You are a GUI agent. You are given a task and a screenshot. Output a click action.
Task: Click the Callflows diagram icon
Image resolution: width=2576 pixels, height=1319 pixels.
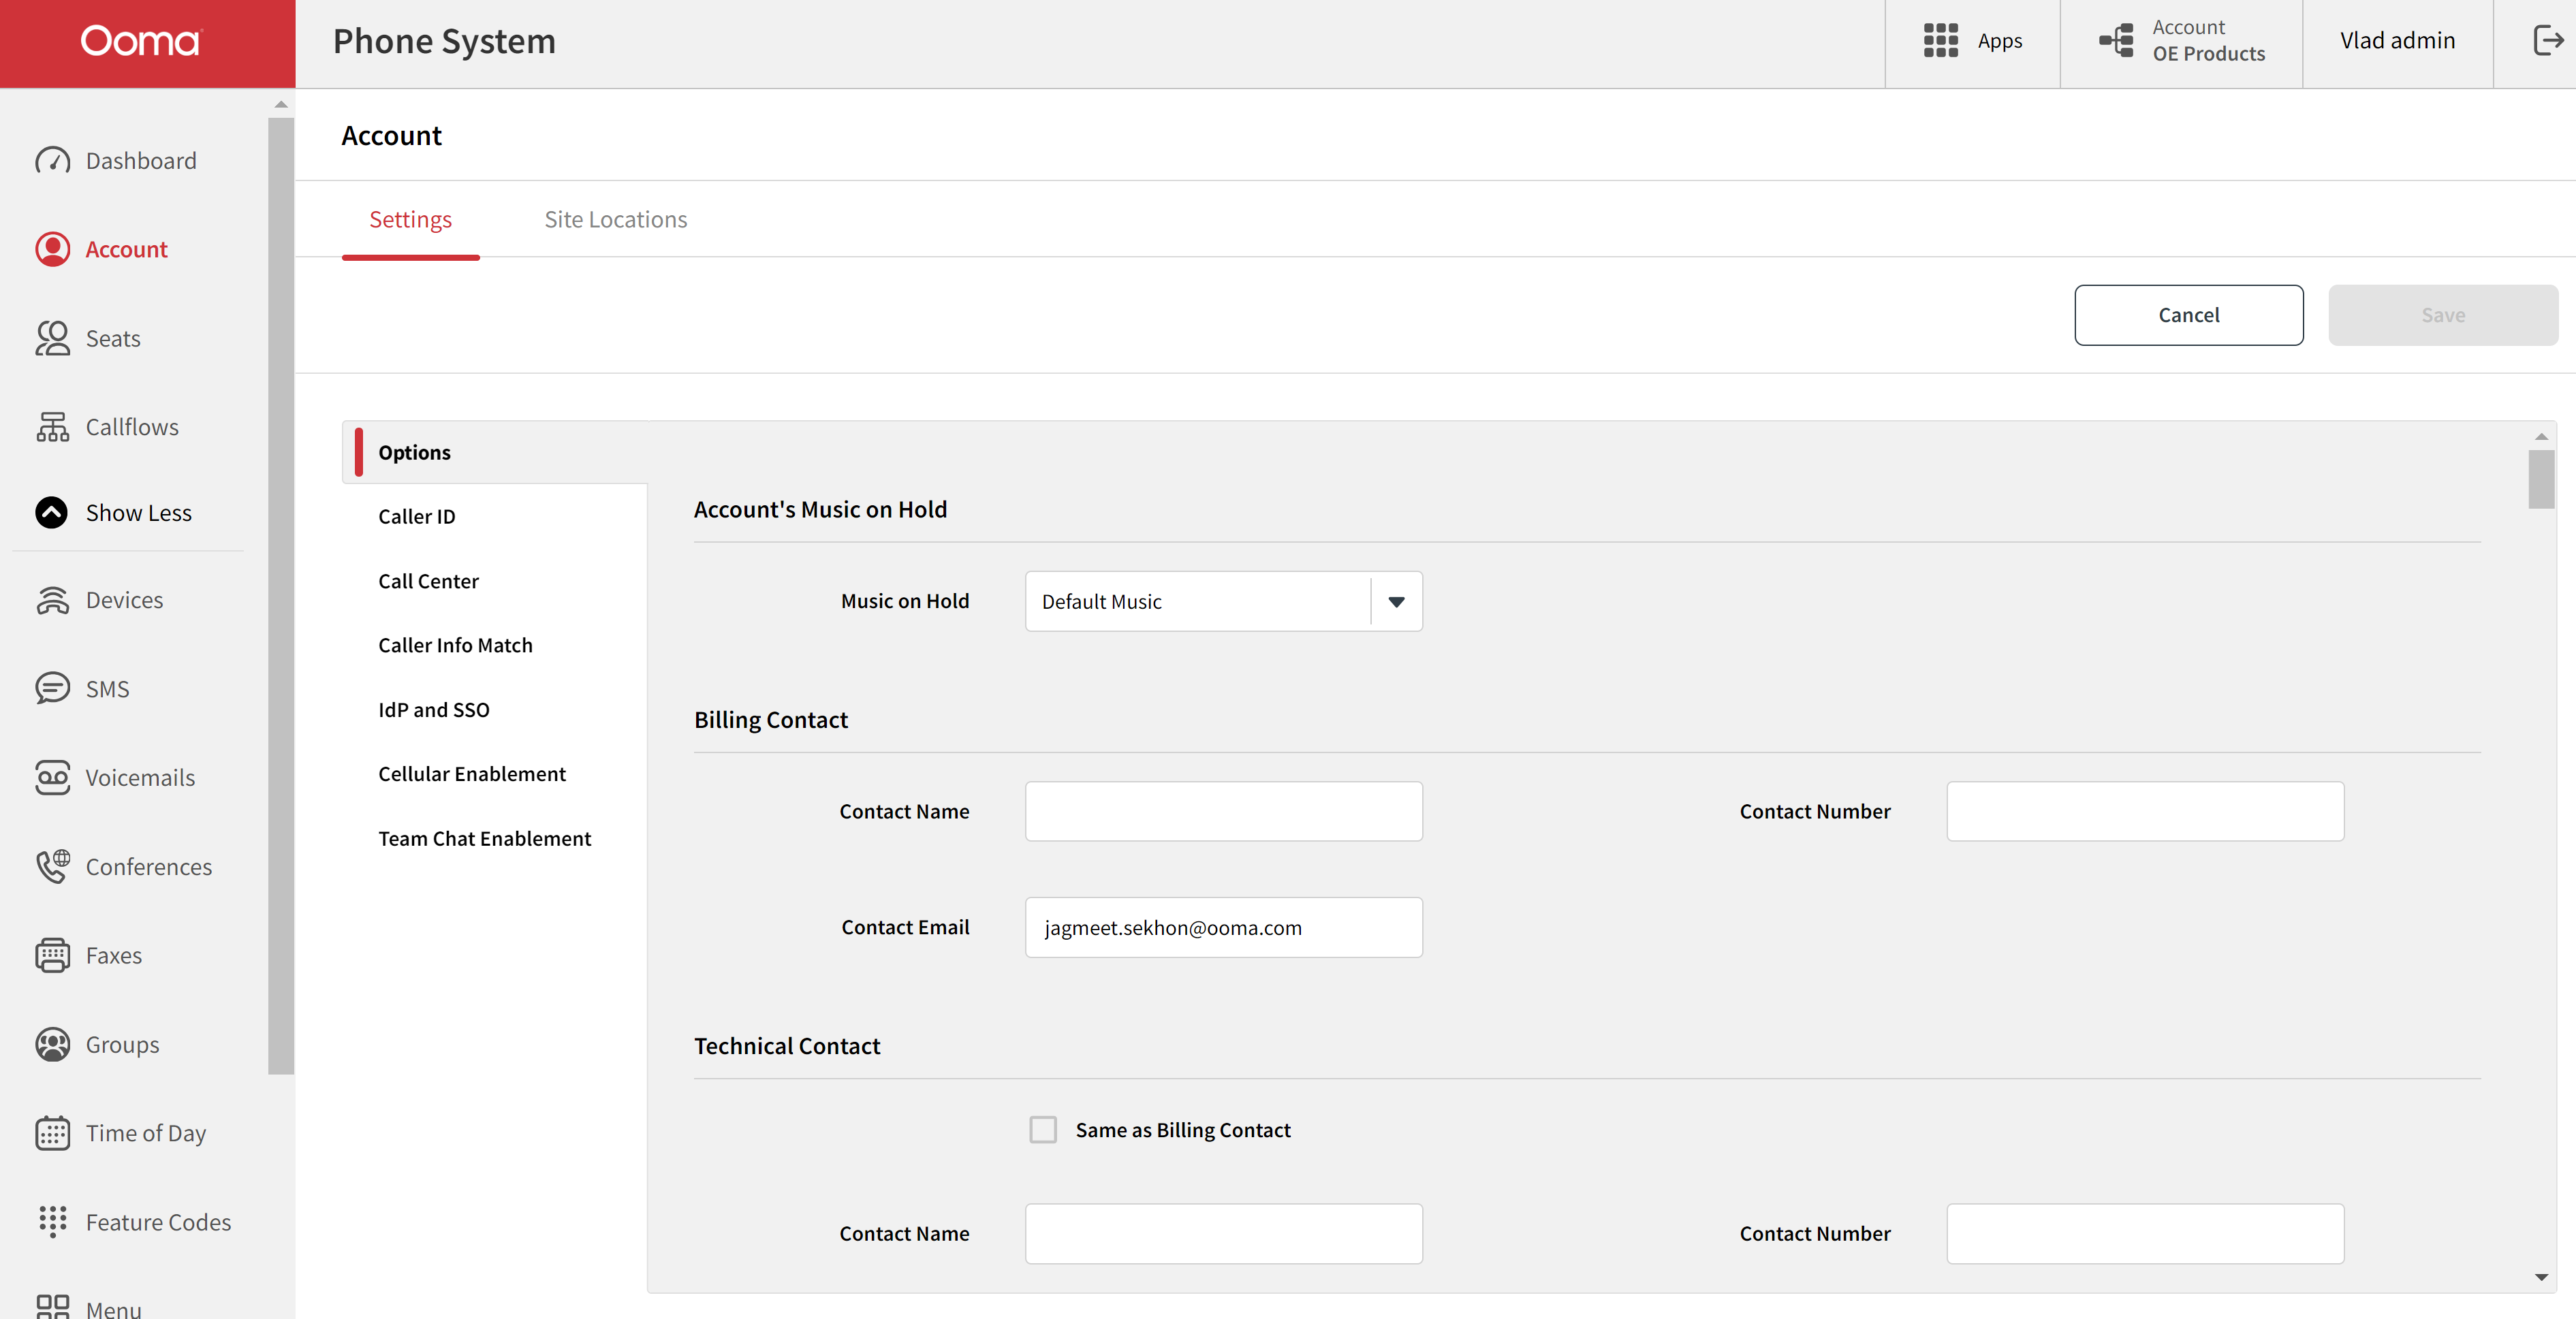(x=52, y=427)
